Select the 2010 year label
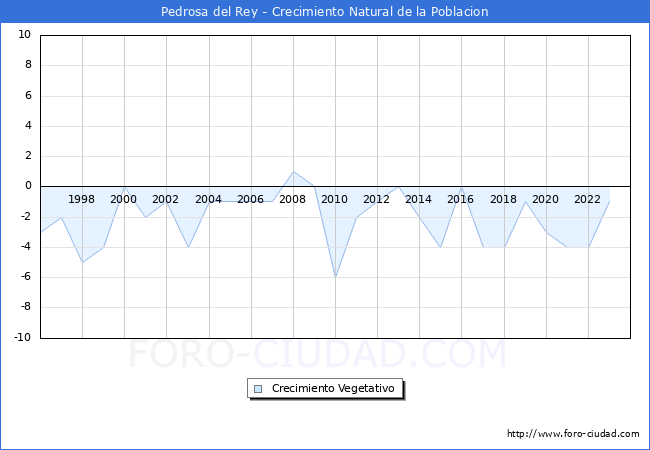This screenshot has height=450, width=650. pos(334,199)
